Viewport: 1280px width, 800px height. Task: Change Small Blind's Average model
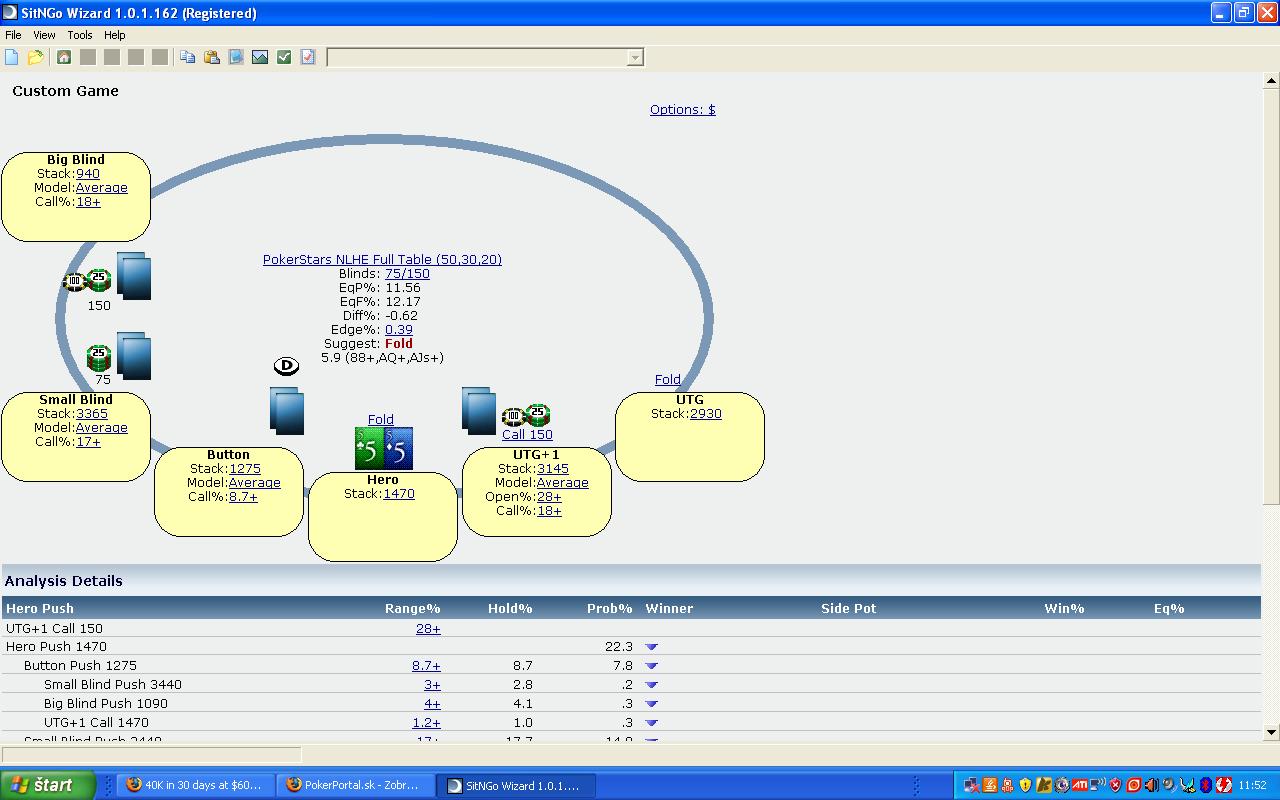click(102, 427)
